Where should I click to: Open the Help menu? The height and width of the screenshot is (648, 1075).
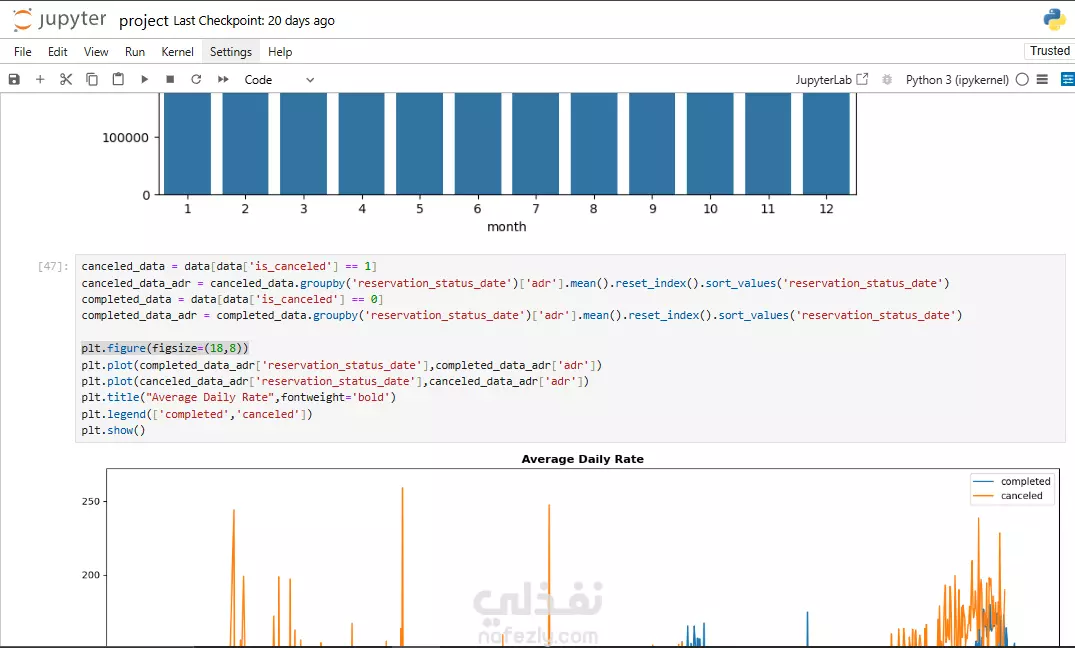click(x=280, y=51)
